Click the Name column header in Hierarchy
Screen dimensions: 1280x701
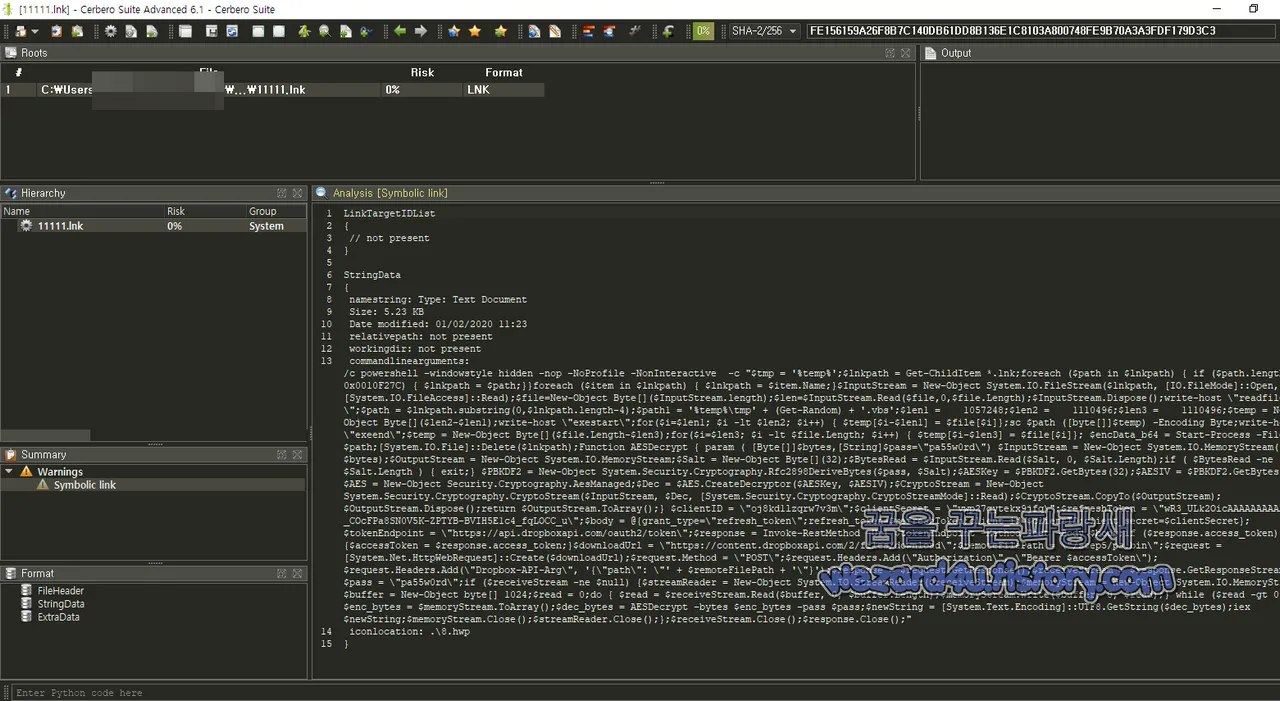83,211
